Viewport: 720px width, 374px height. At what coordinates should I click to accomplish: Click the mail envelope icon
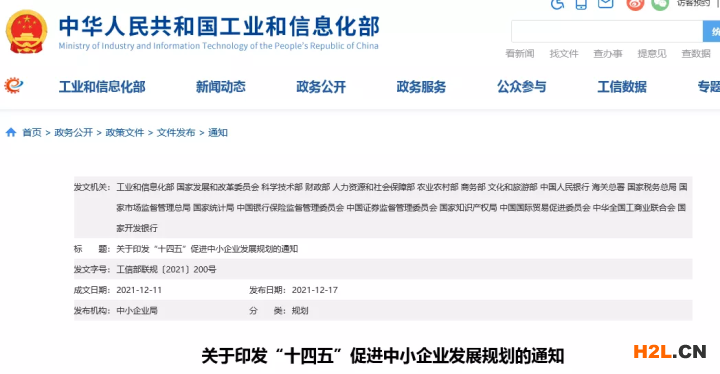pyautogui.click(x=606, y=4)
